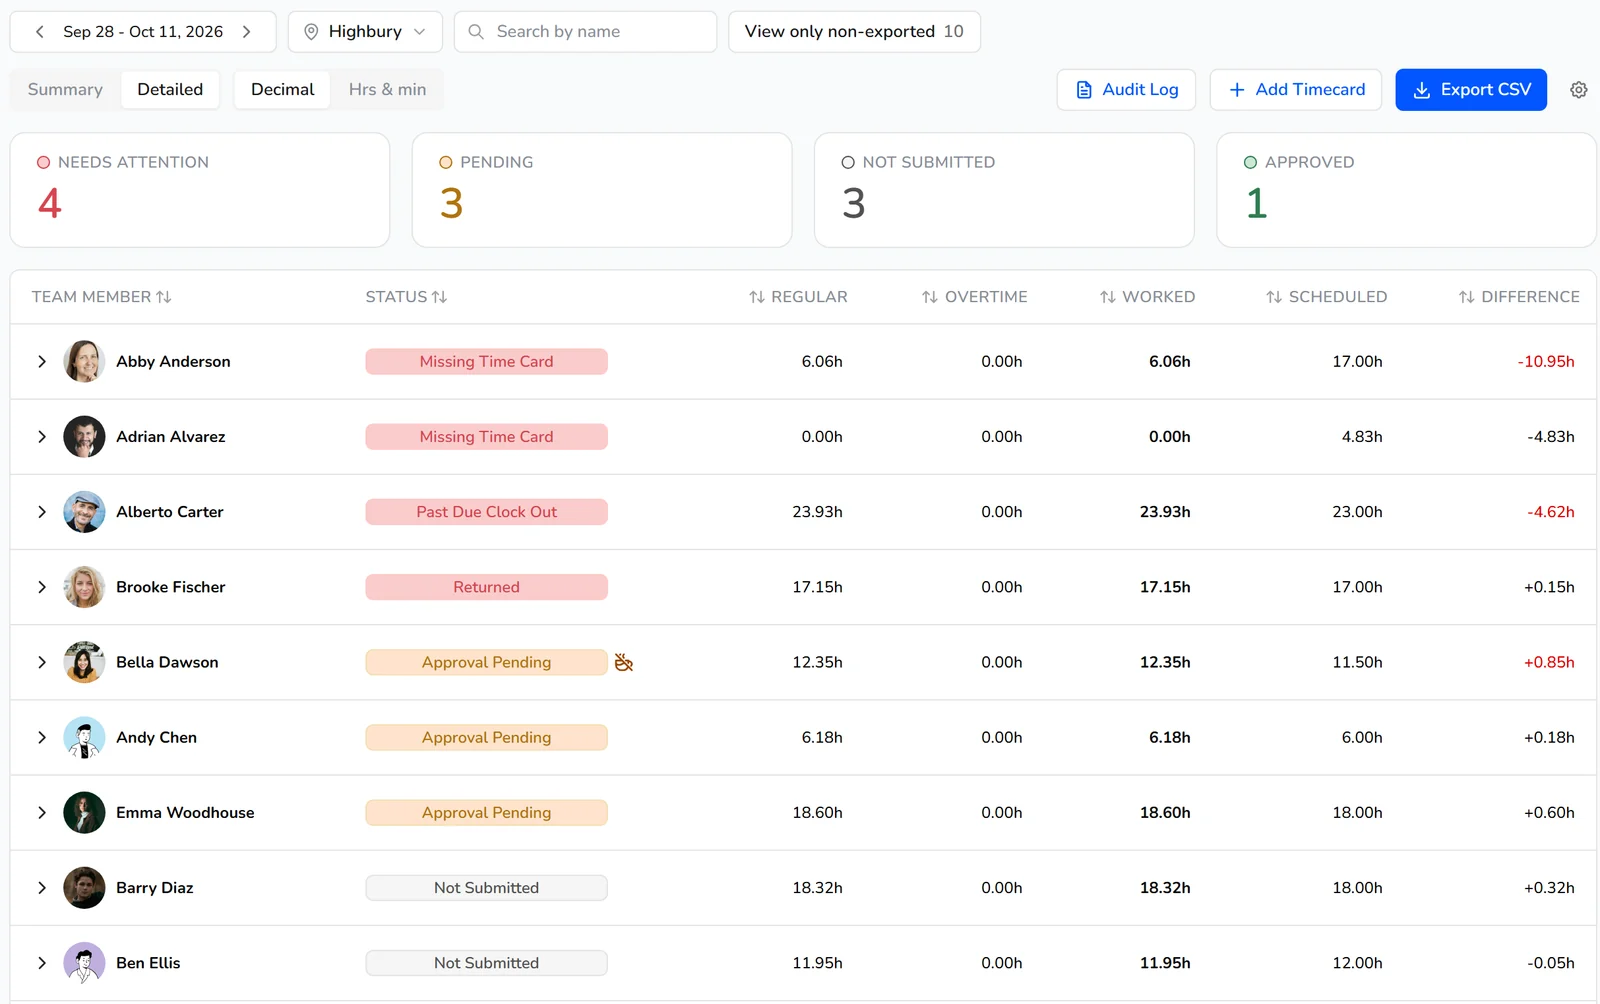
Task: Click Emma Woodhouse's Approval Pending badge
Action: coord(486,813)
